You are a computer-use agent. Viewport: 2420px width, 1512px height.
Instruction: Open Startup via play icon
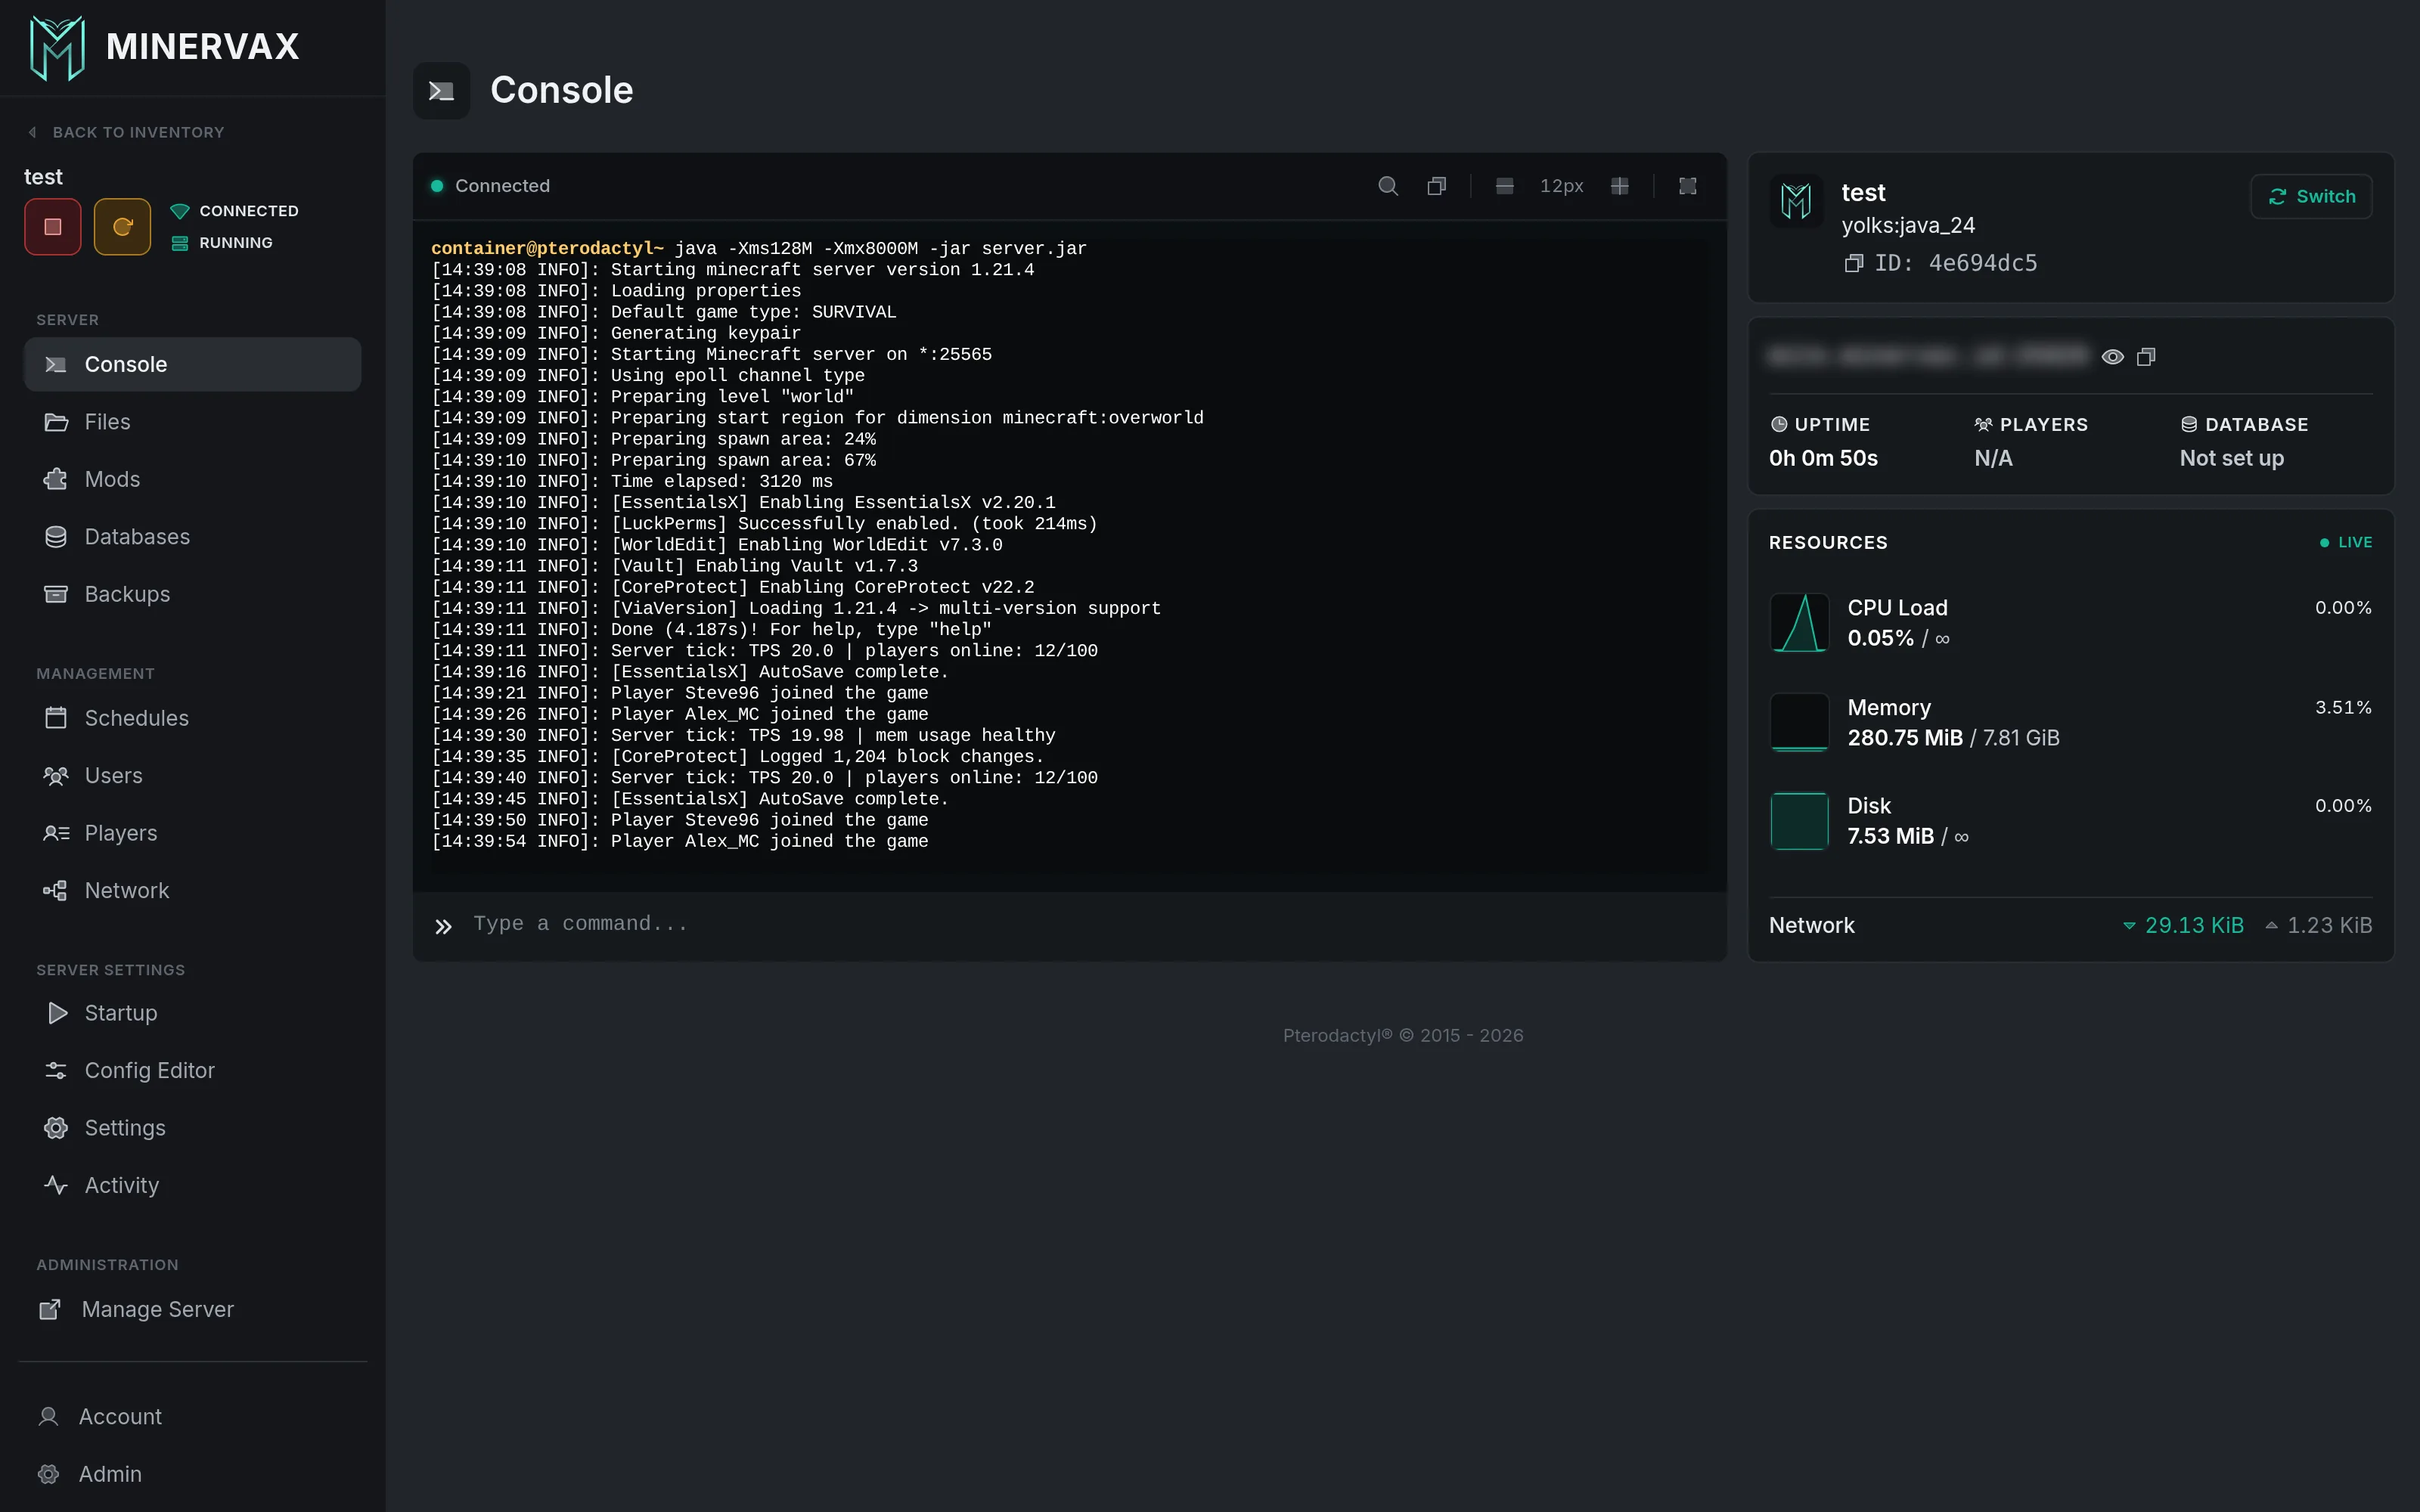pyautogui.click(x=57, y=1013)
